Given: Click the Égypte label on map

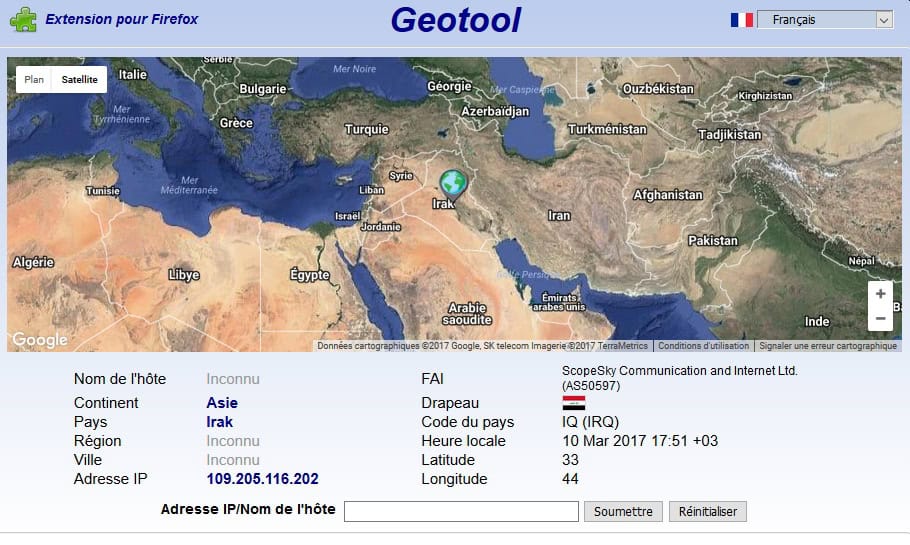Looking at the screenshot, I should coord(309,275).
